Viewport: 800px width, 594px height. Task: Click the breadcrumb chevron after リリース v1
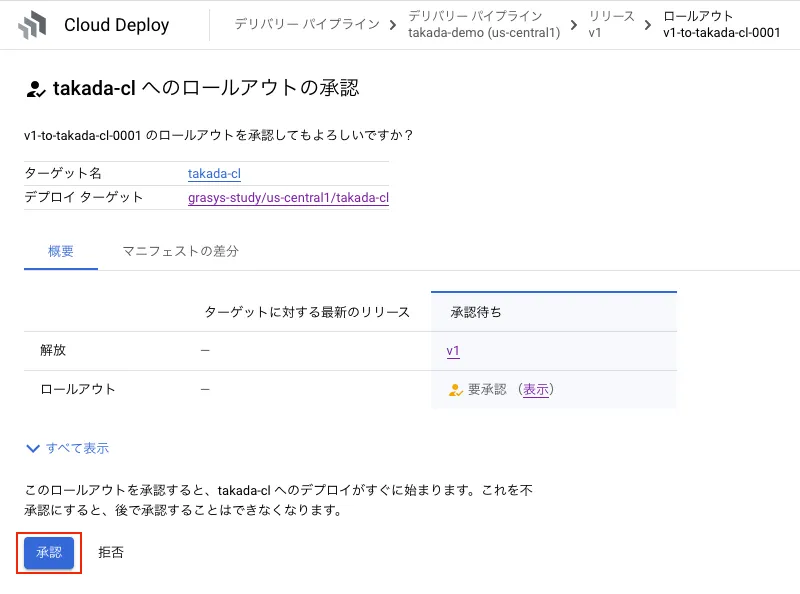point(648,24)
